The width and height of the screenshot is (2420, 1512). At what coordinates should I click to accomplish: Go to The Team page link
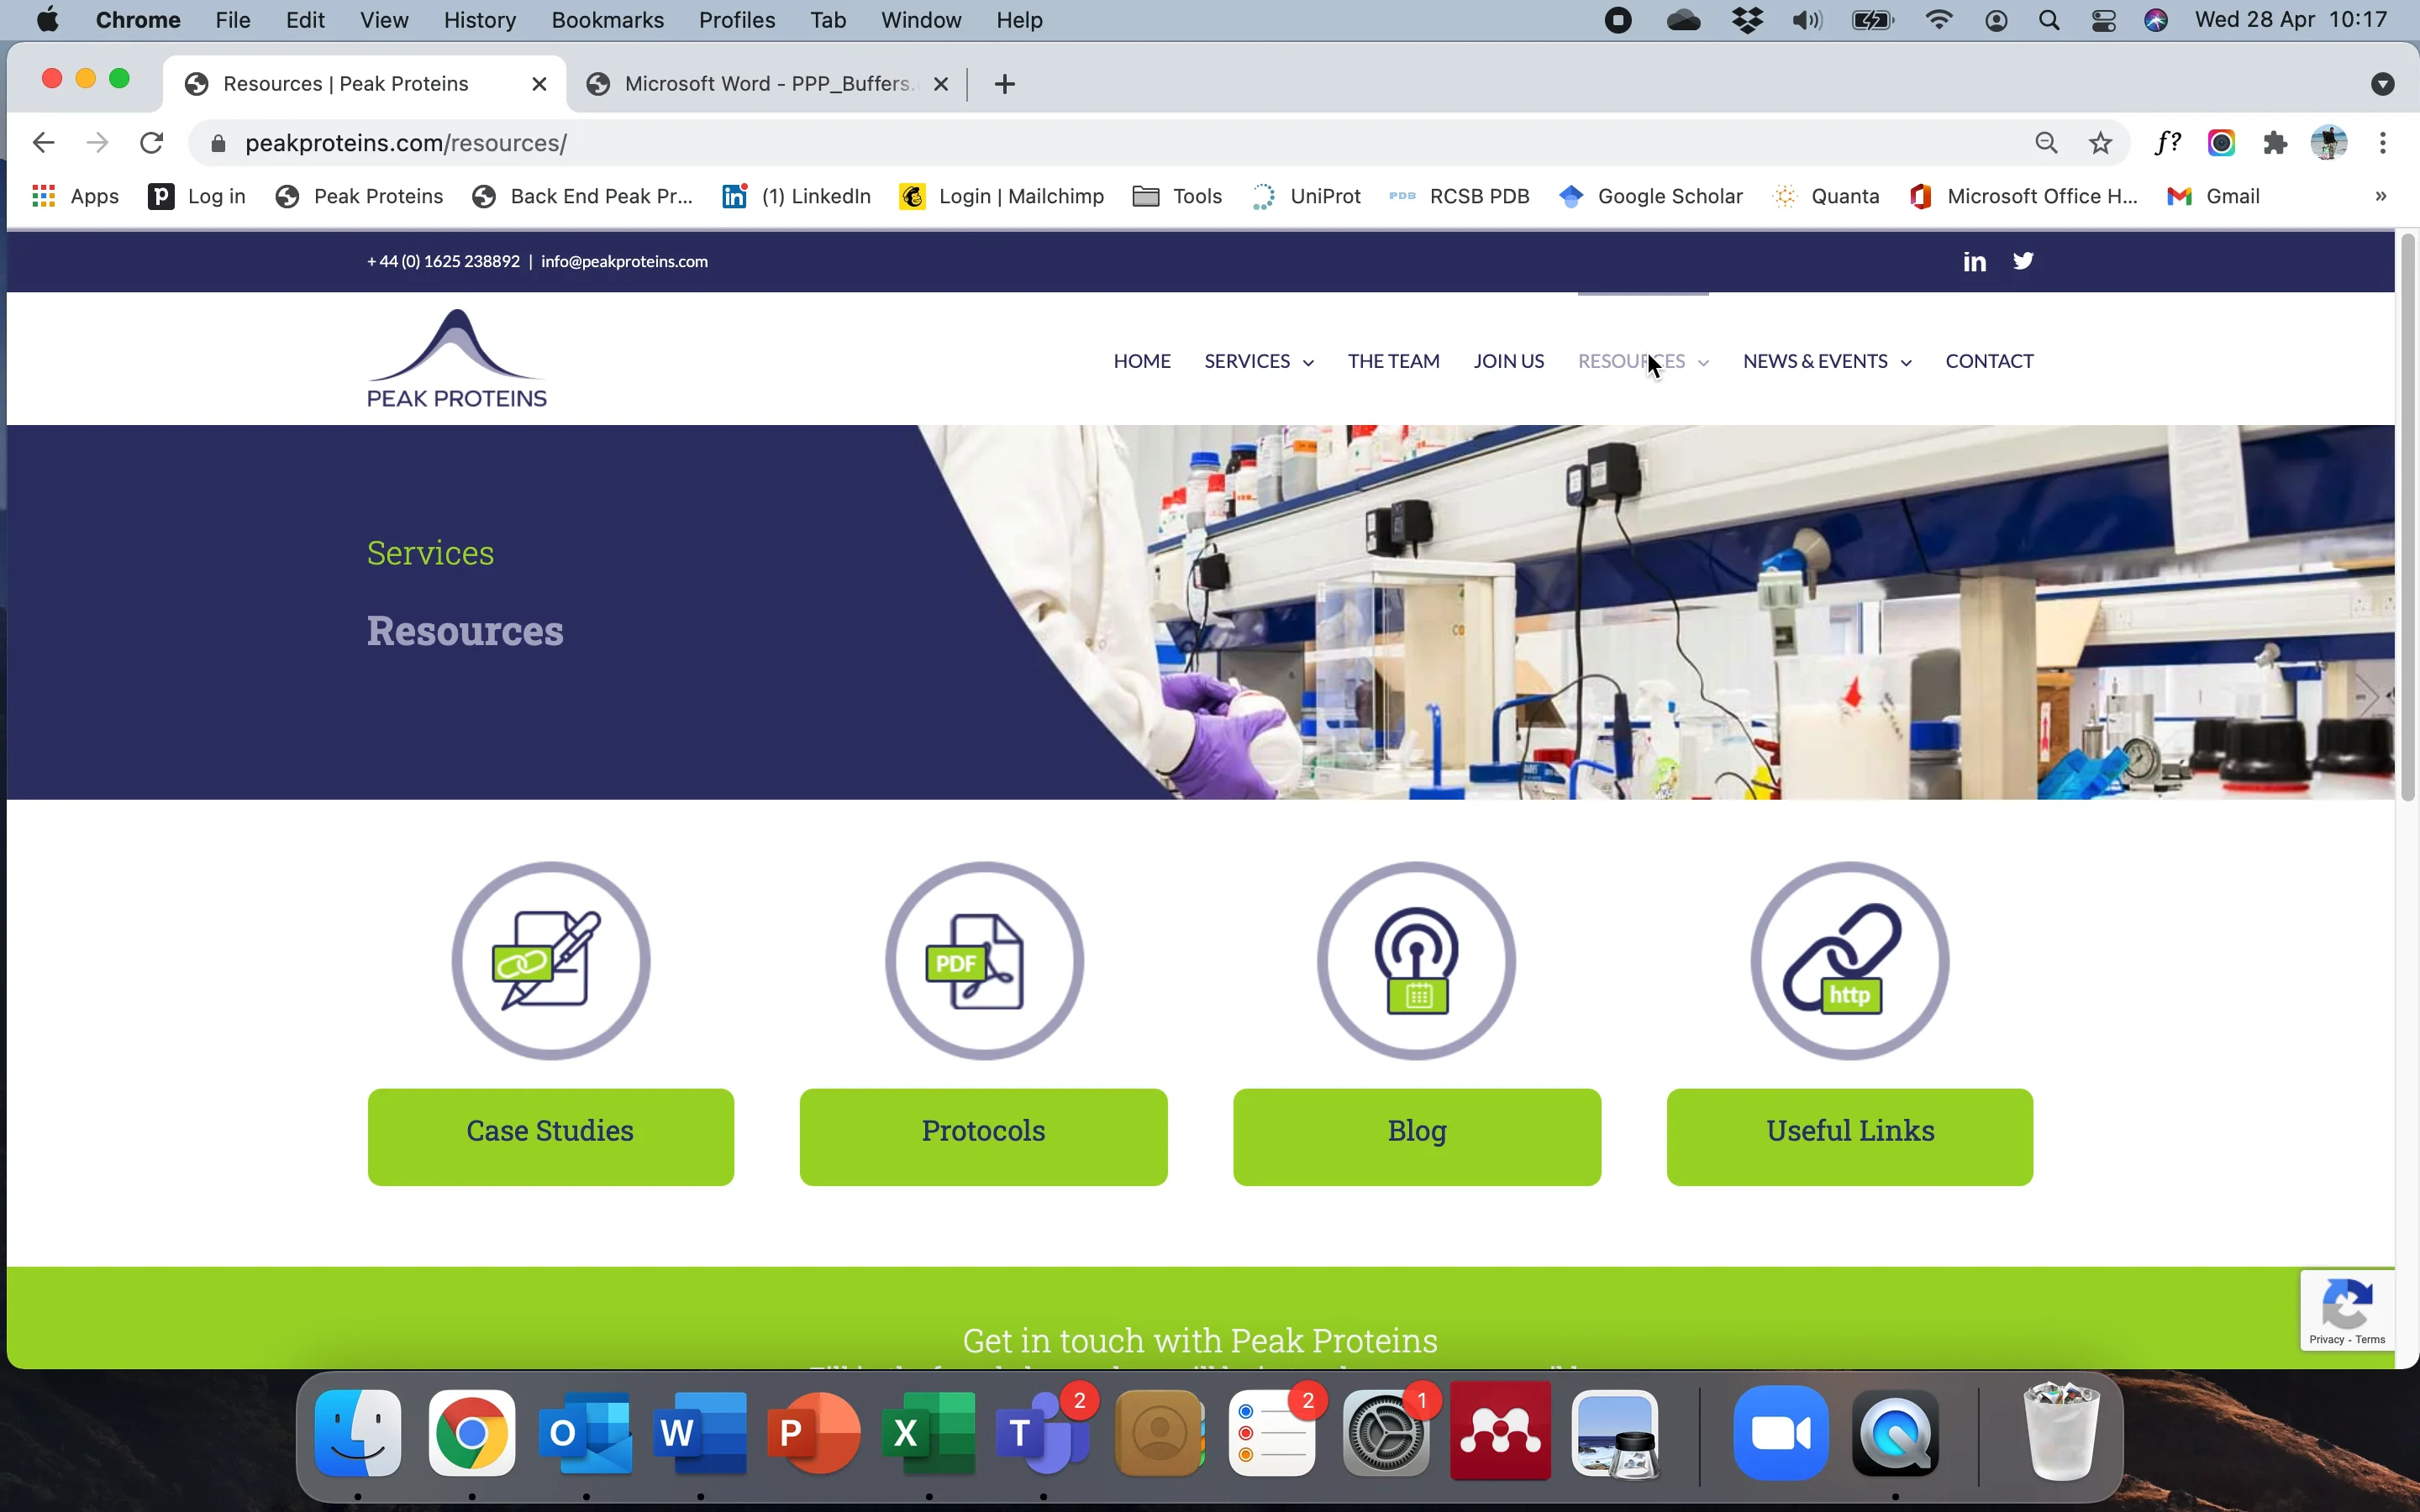[x=1393, y=361]
